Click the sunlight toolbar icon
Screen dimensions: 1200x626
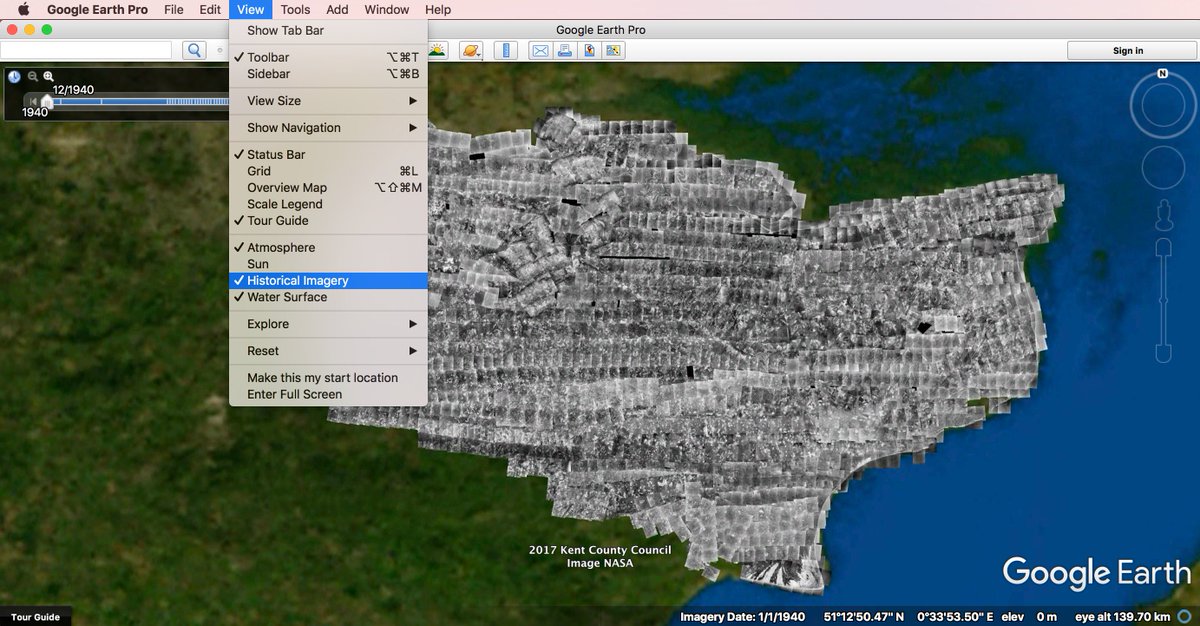click(x=439, y=50)
